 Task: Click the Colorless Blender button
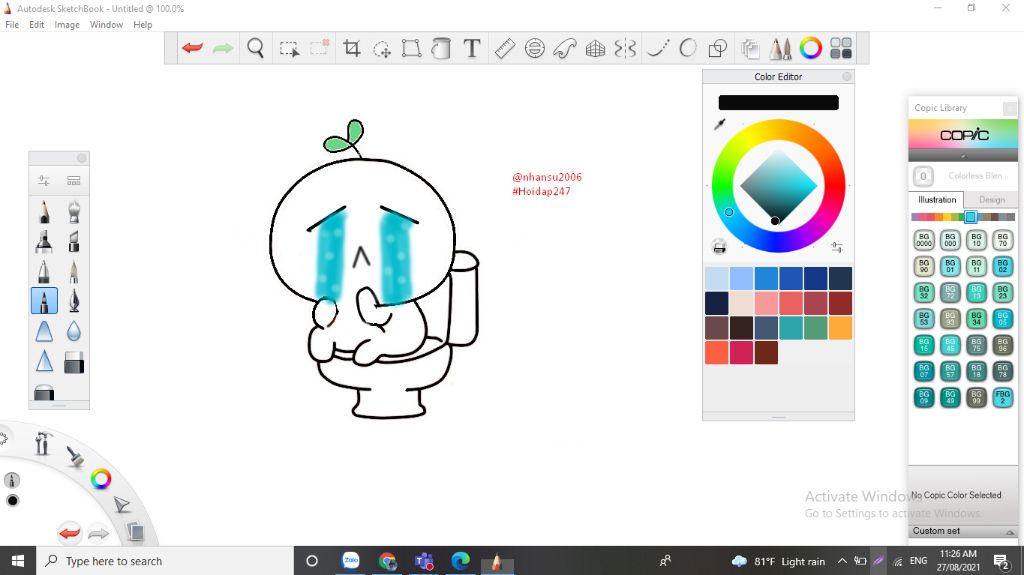click(x=923, y=176)
